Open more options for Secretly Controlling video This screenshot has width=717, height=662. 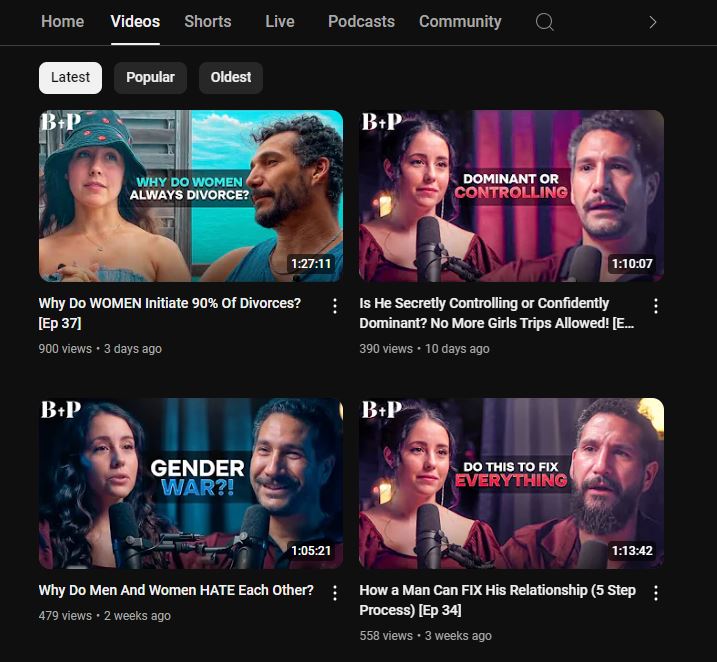coord(656,306)
